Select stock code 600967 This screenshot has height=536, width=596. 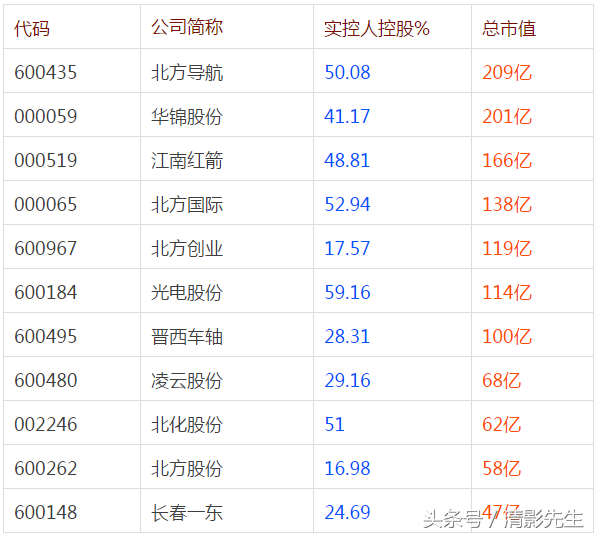tap(46, 248)
